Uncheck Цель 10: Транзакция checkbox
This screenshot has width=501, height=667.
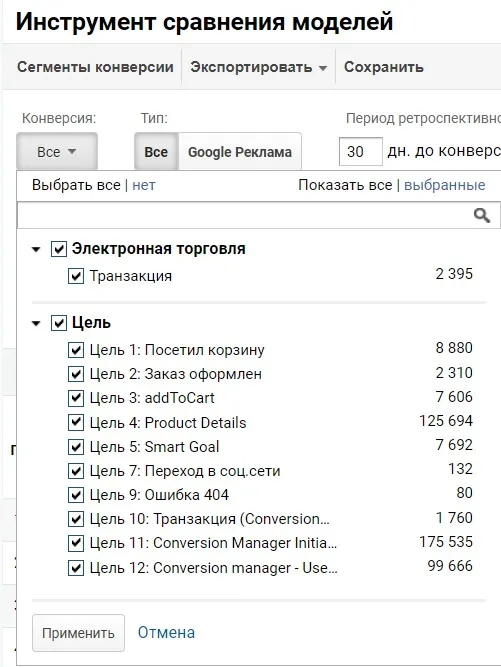[x=76, y=519]
